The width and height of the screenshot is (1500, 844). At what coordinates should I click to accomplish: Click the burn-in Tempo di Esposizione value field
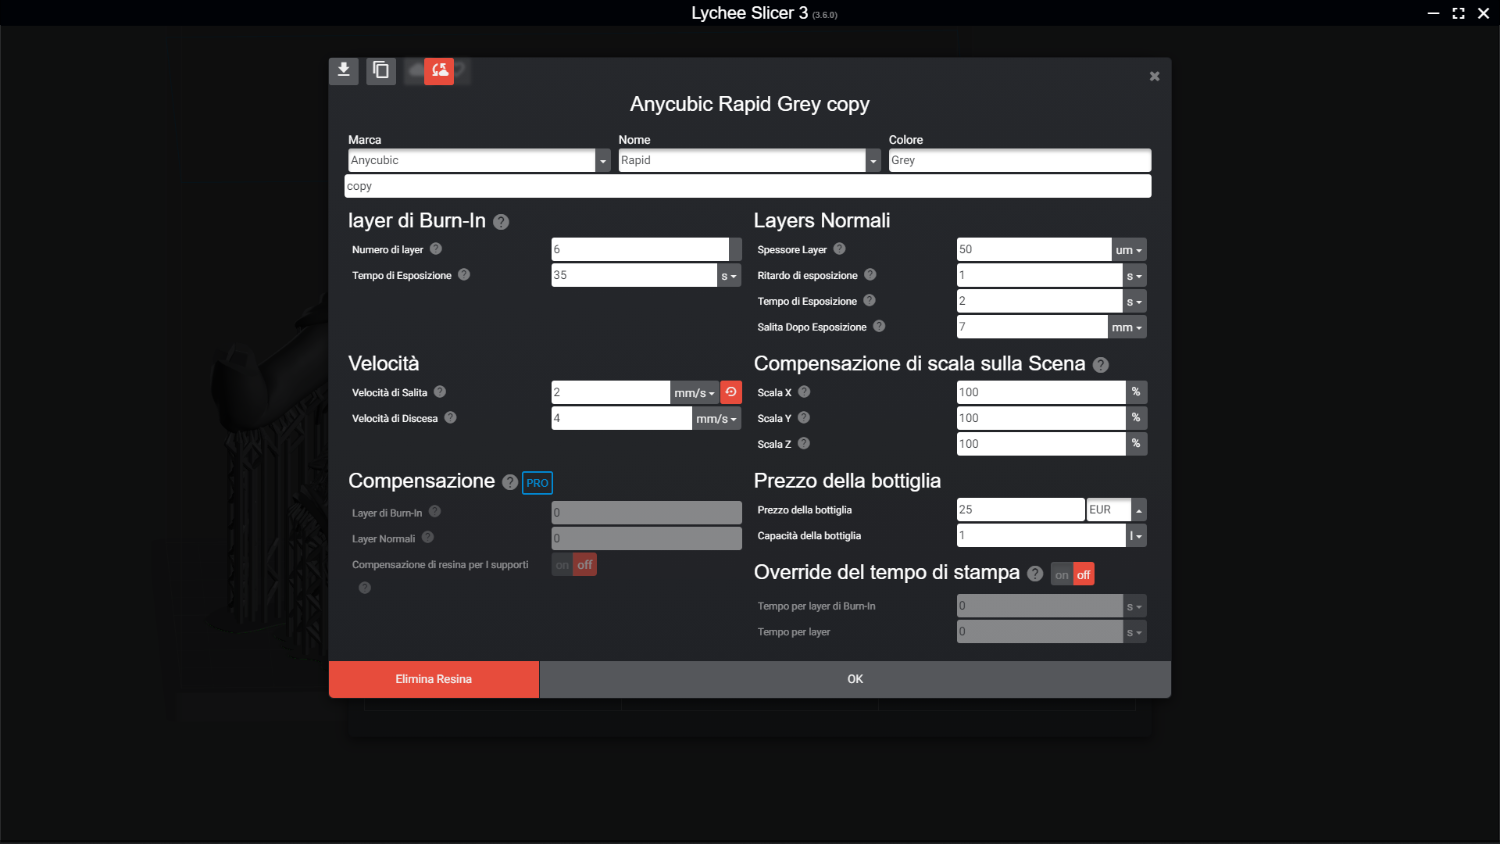click(x=634, y=276)
